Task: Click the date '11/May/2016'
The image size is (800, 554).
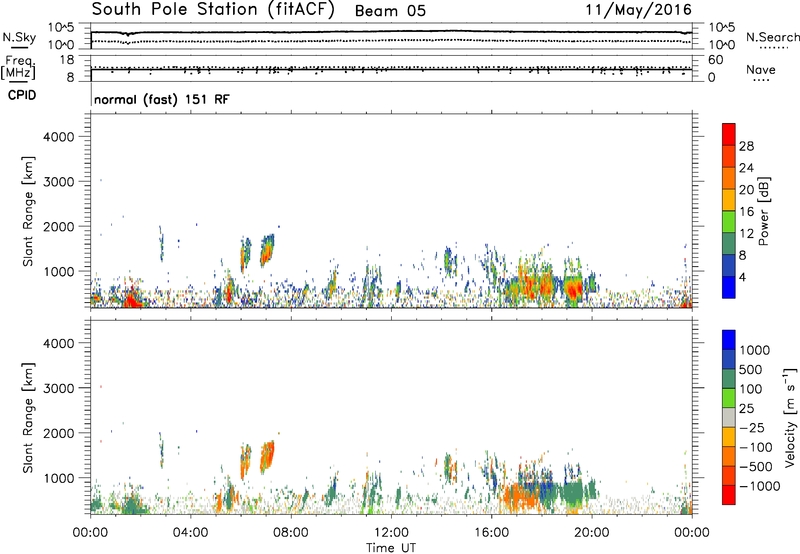Action: [638, 10]
